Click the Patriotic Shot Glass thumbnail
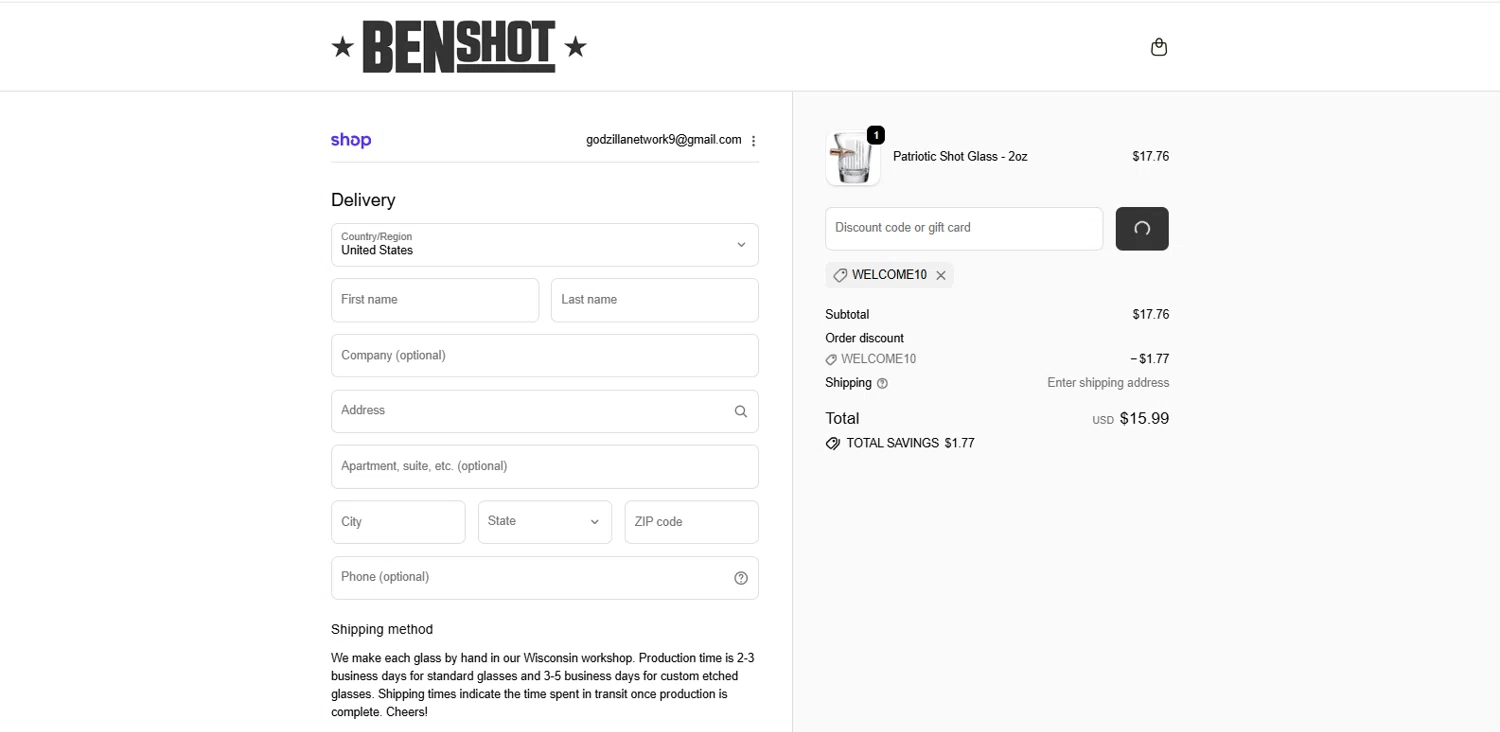Image resolution: width=1500 pixels, height=732 pixels. [853, 158]
